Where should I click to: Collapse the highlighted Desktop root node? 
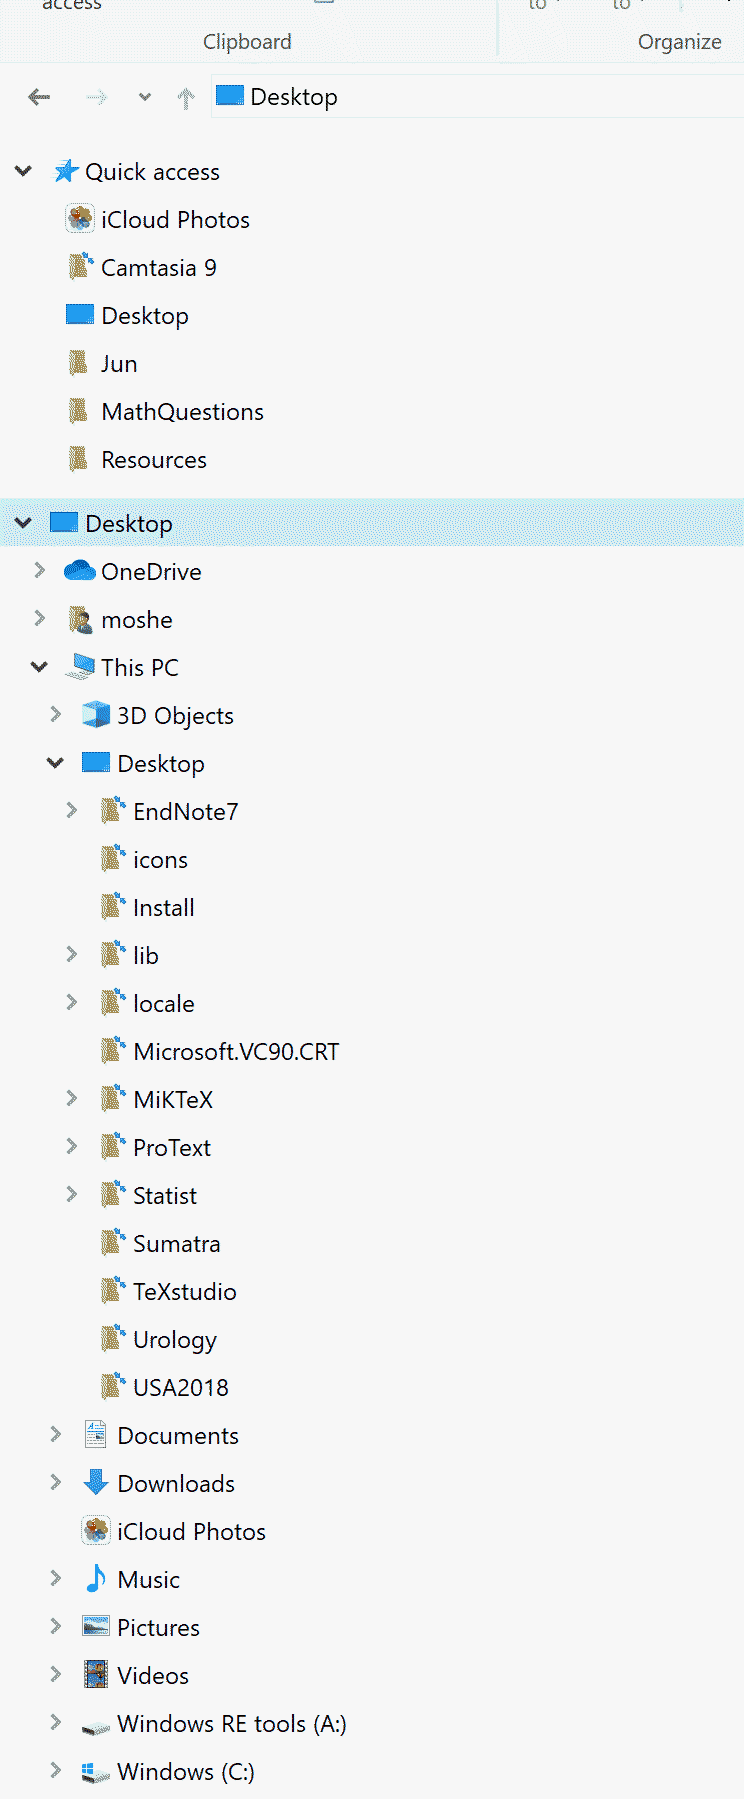24,522
